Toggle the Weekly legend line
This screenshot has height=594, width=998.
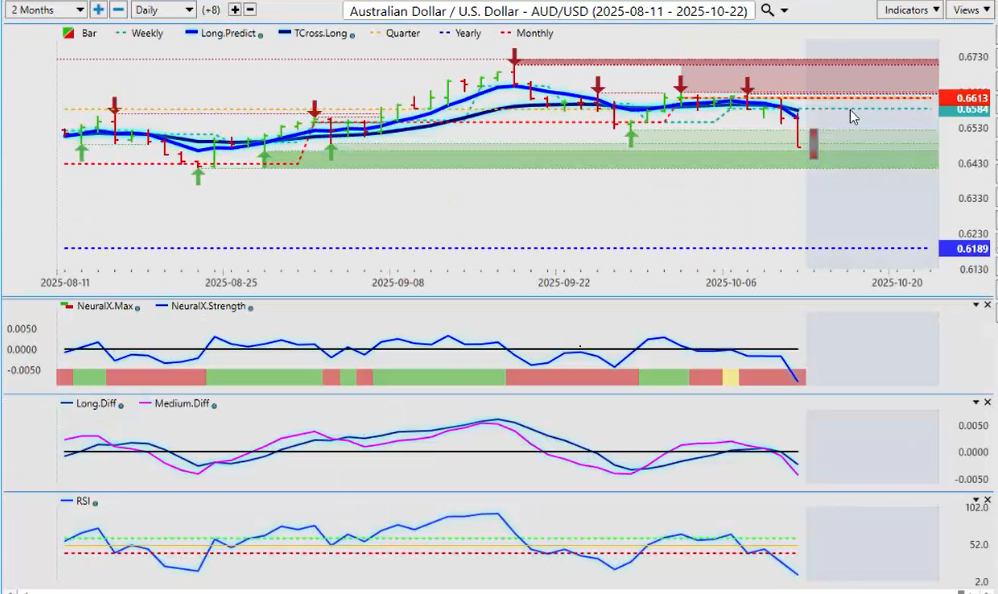pyautogui.click(x=146, y=34)
